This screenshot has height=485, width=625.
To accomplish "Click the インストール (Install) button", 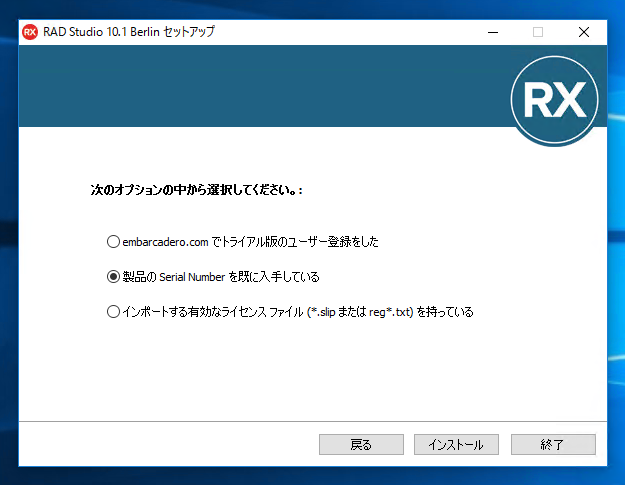I will (x=456, y=444).
